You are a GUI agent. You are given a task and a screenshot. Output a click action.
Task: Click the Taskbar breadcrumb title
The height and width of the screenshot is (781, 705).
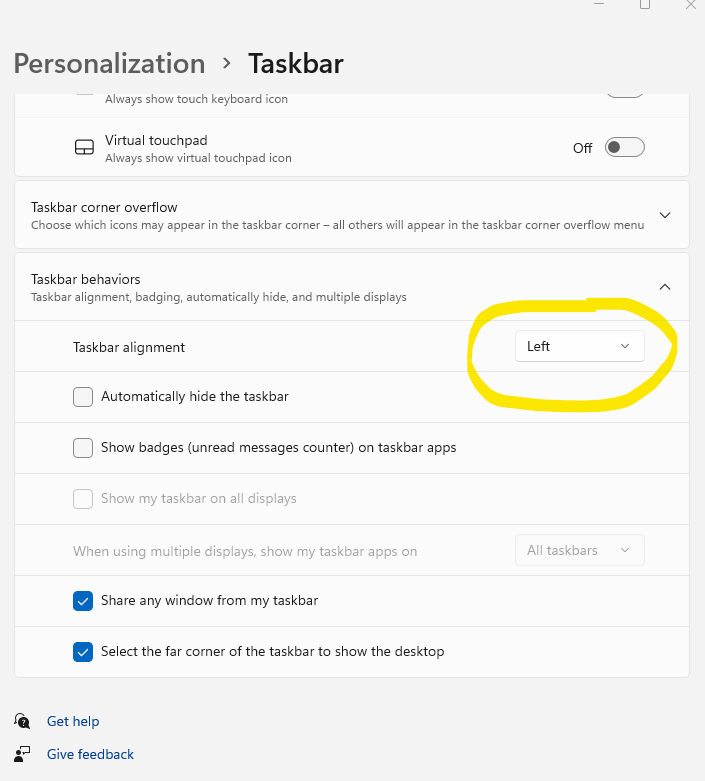tap(295, 63)
